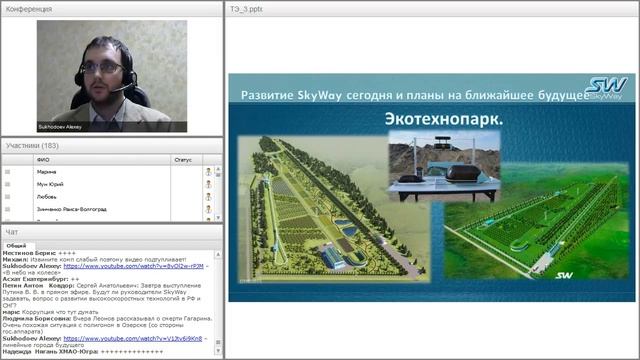Click the participants list scroll up arrow

point(218,169)
